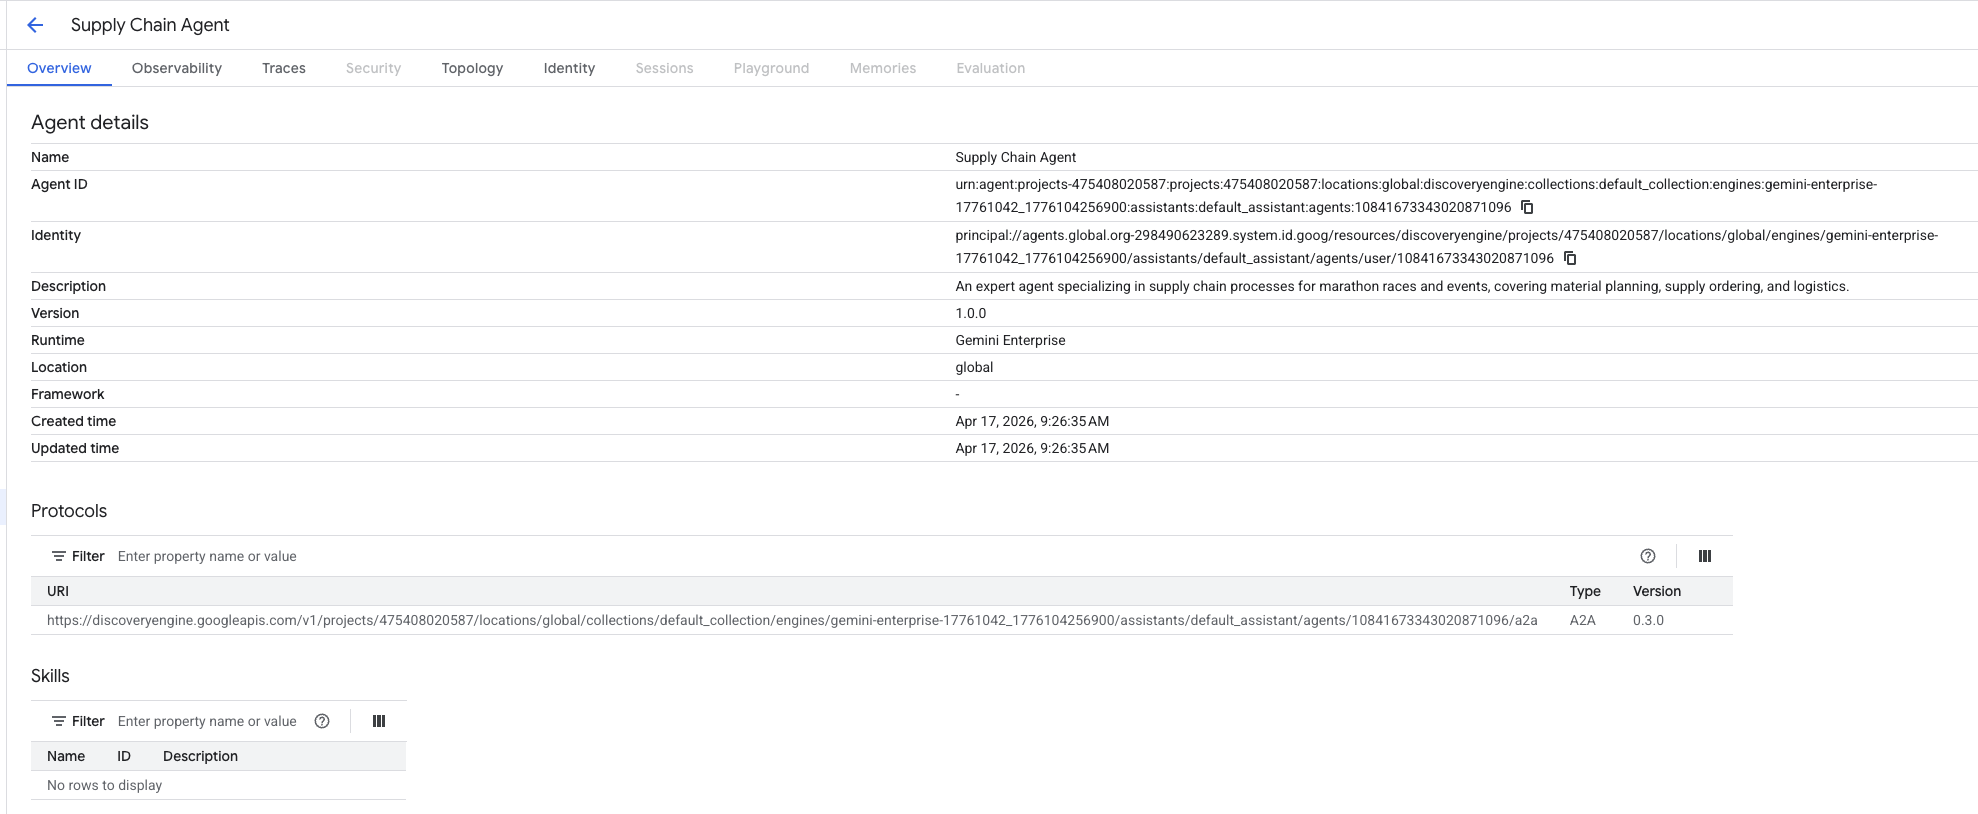
Task: Click the Identity principal value
Action: tap(1446, 247)
